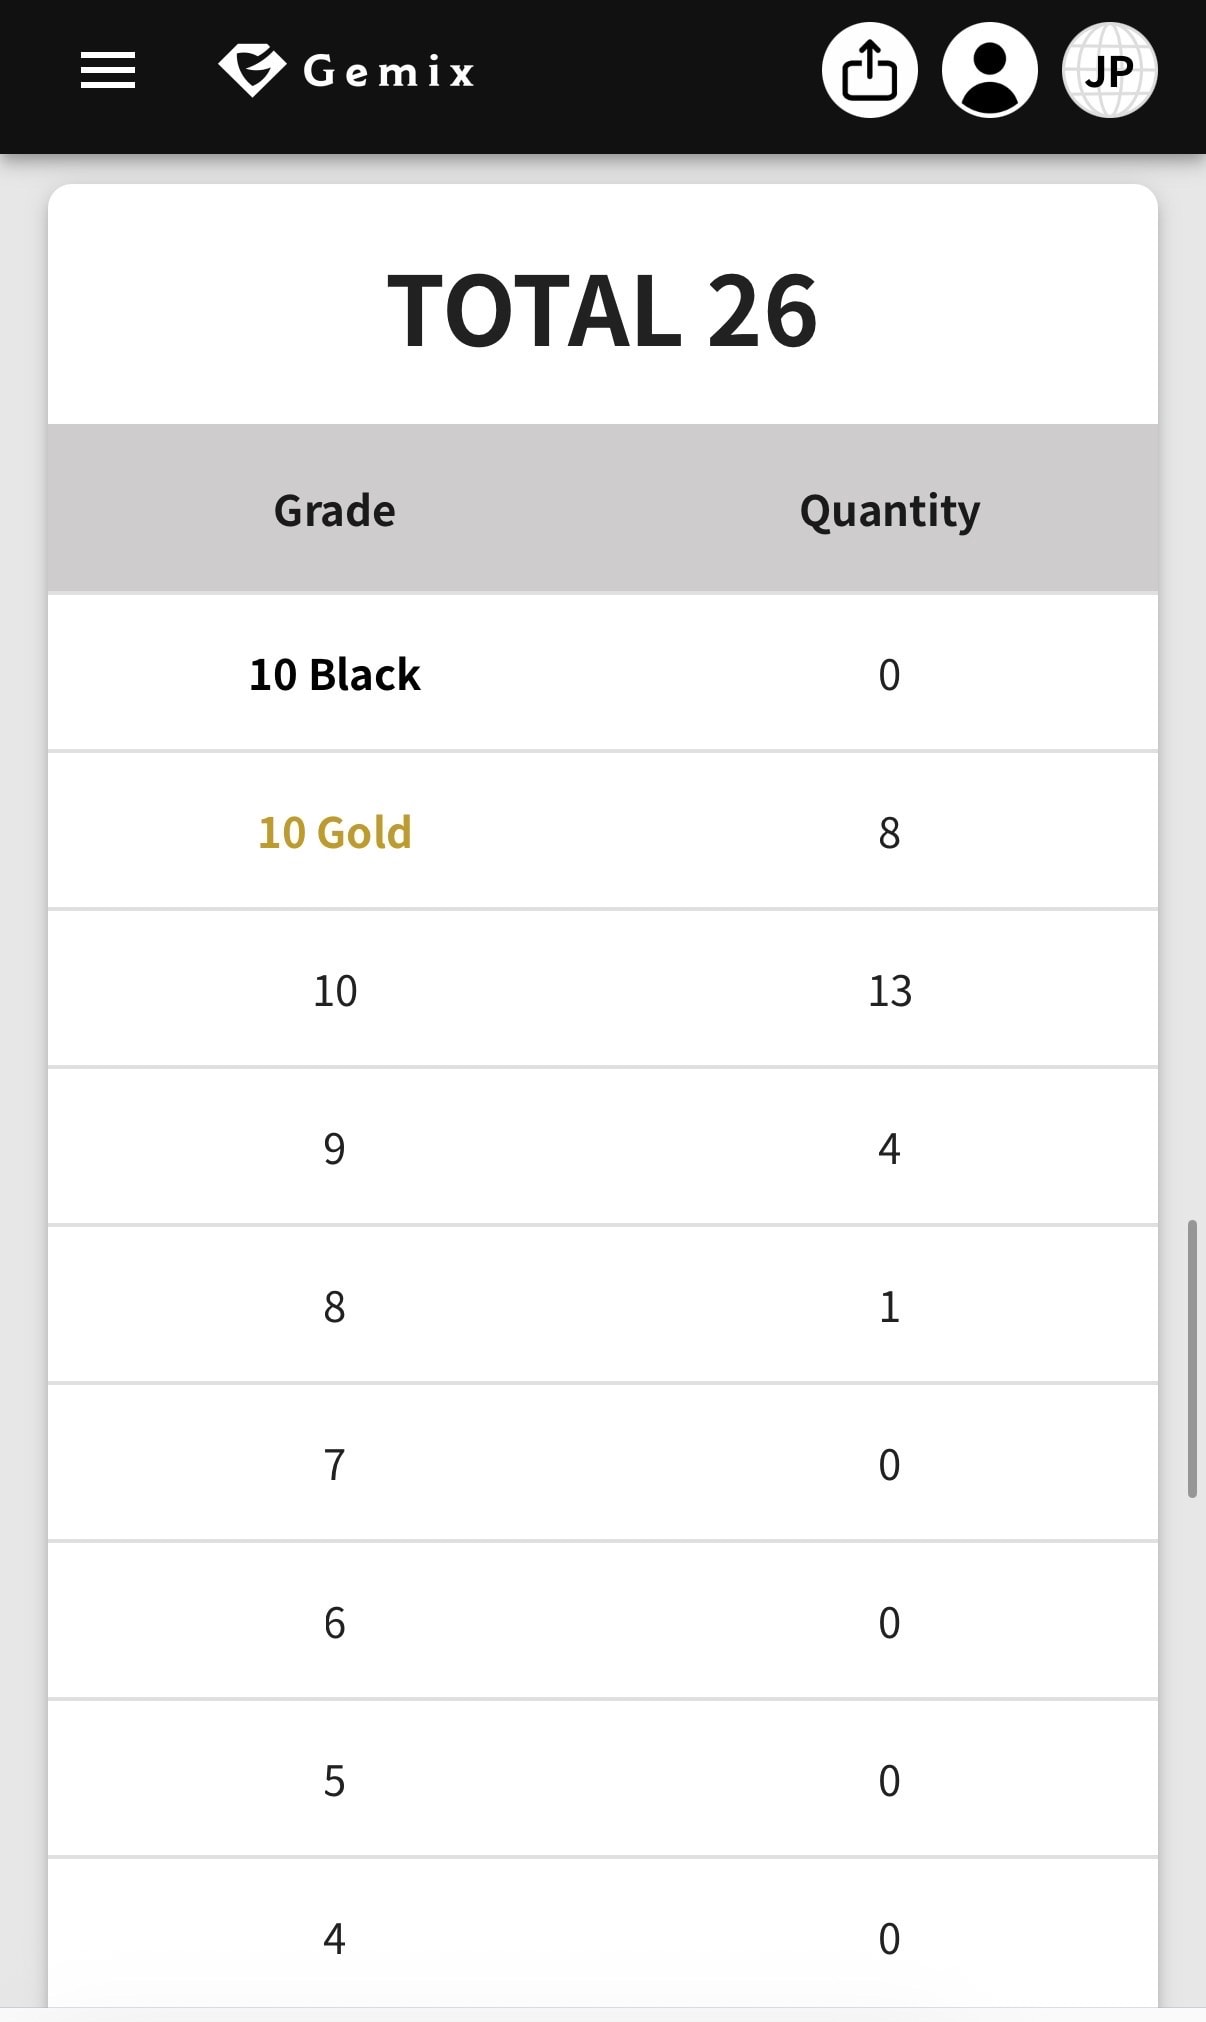Tap the share icon button
Screen dimensions: 1206x2022
point(870,70)
